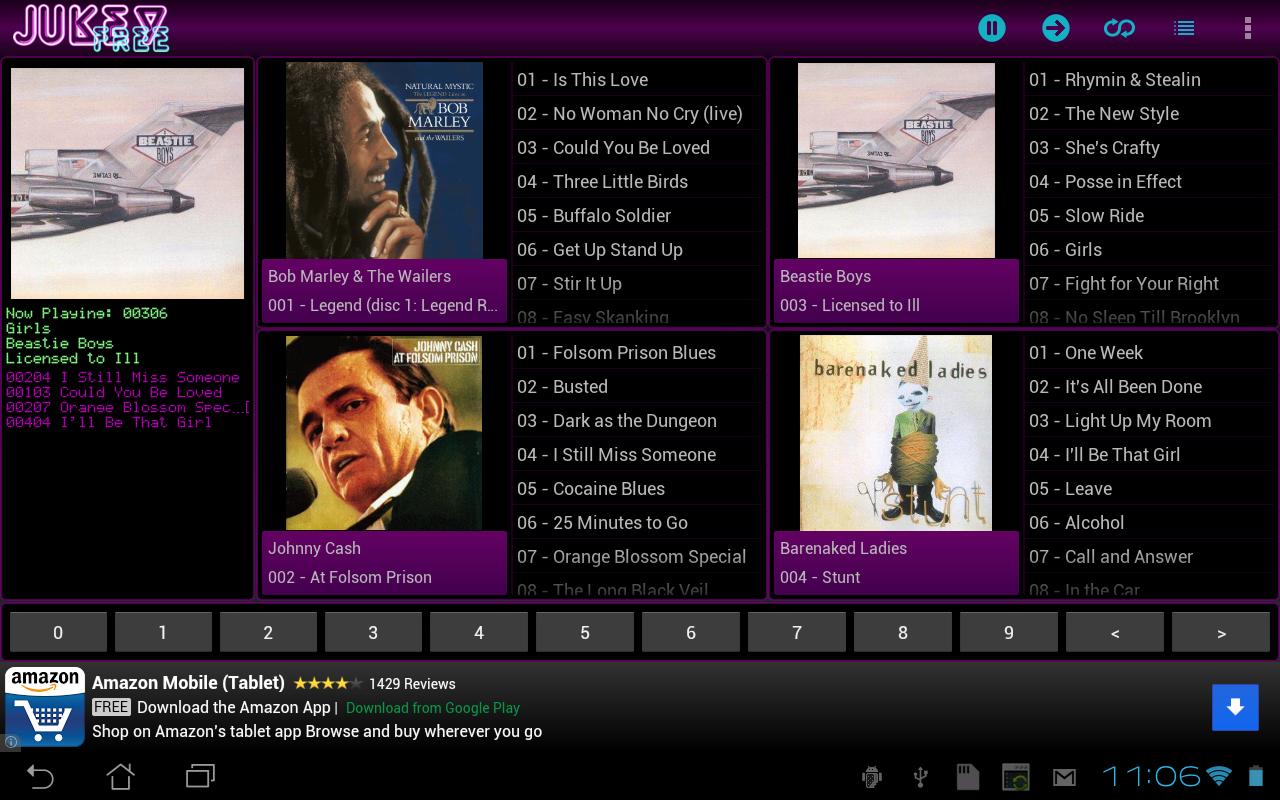This screenshot has width=1280, height=800.
Task: Tap the Jukey Free logo
Action: 90,27
